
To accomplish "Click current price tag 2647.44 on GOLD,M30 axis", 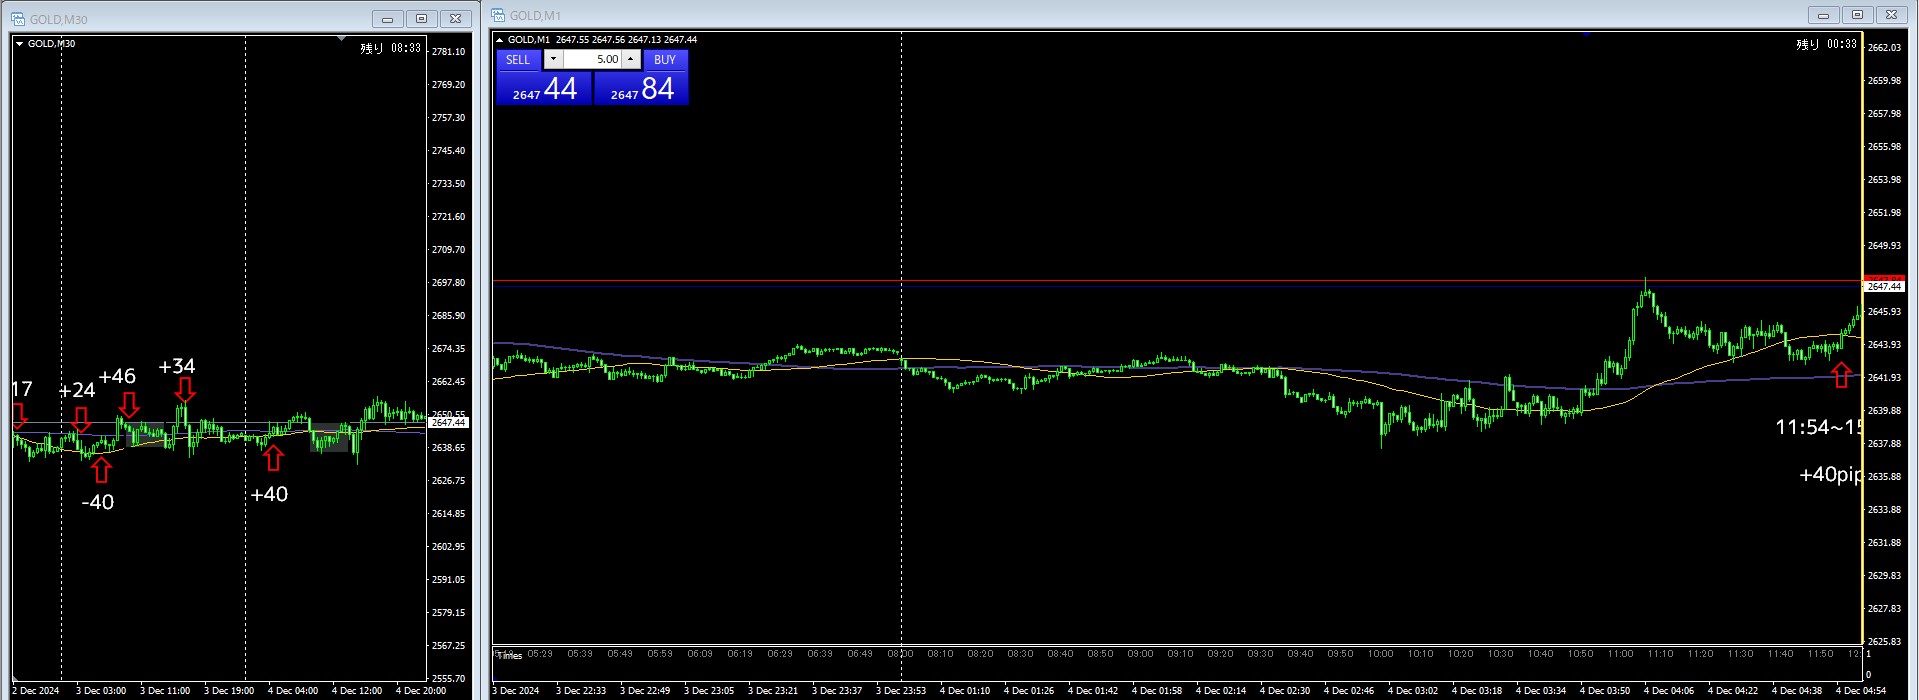I will click(x=448, y=423).
